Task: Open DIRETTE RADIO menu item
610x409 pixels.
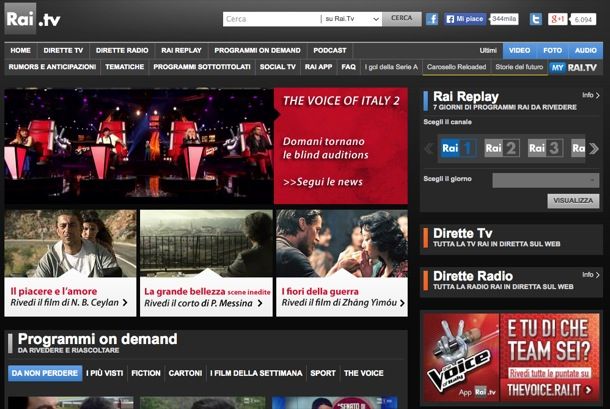Action: [122, 51]
